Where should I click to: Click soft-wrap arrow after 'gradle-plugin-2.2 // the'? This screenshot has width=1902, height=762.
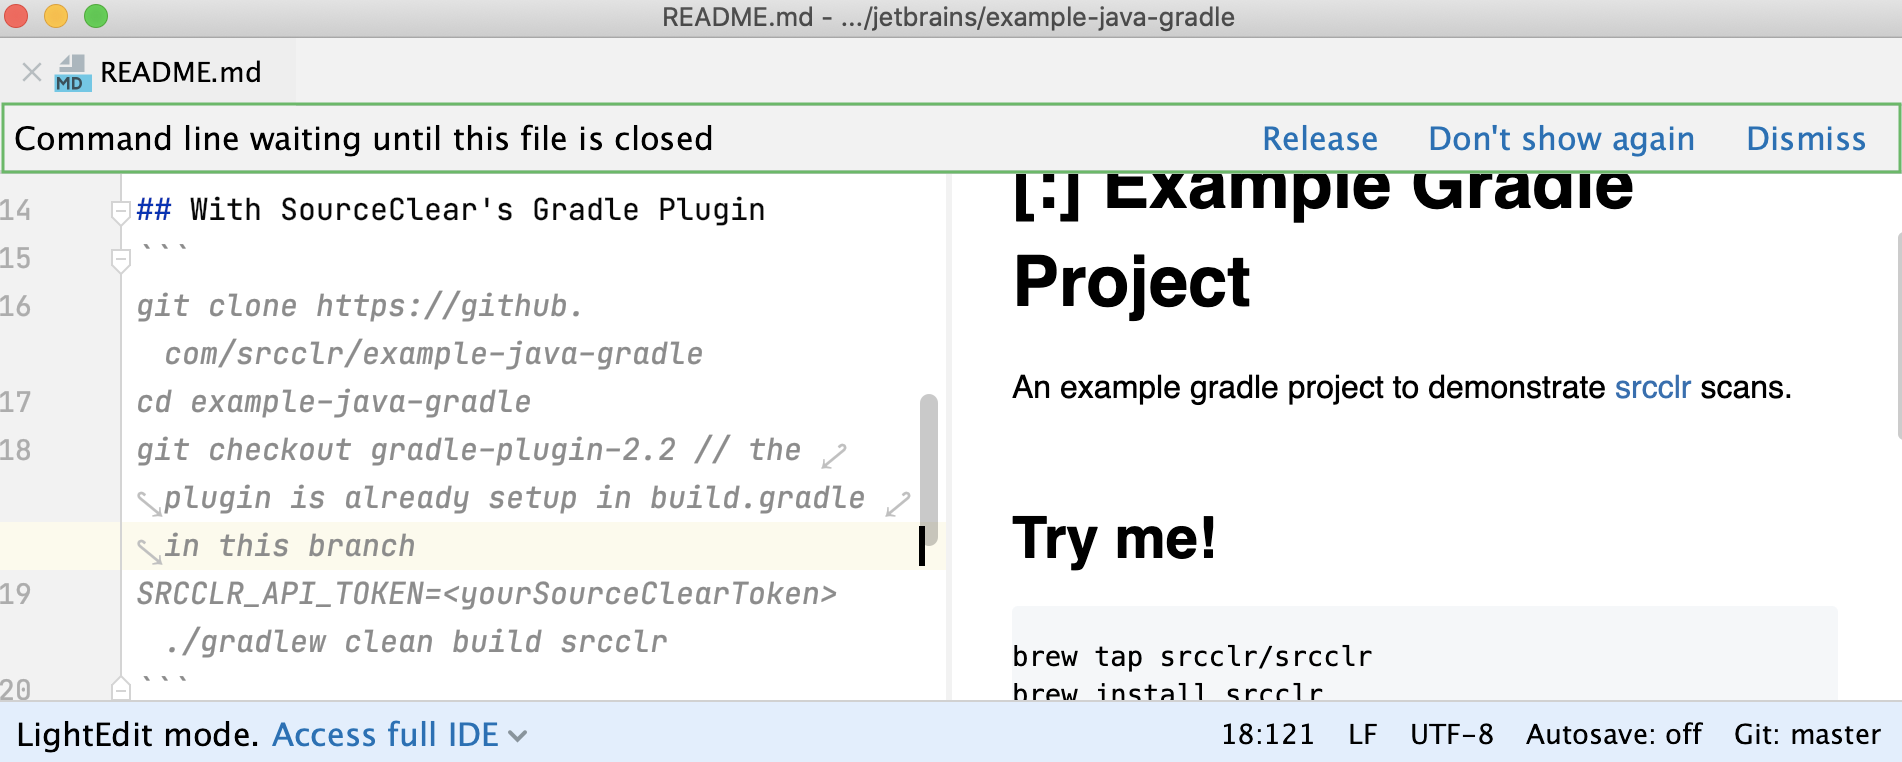(834, 456)
